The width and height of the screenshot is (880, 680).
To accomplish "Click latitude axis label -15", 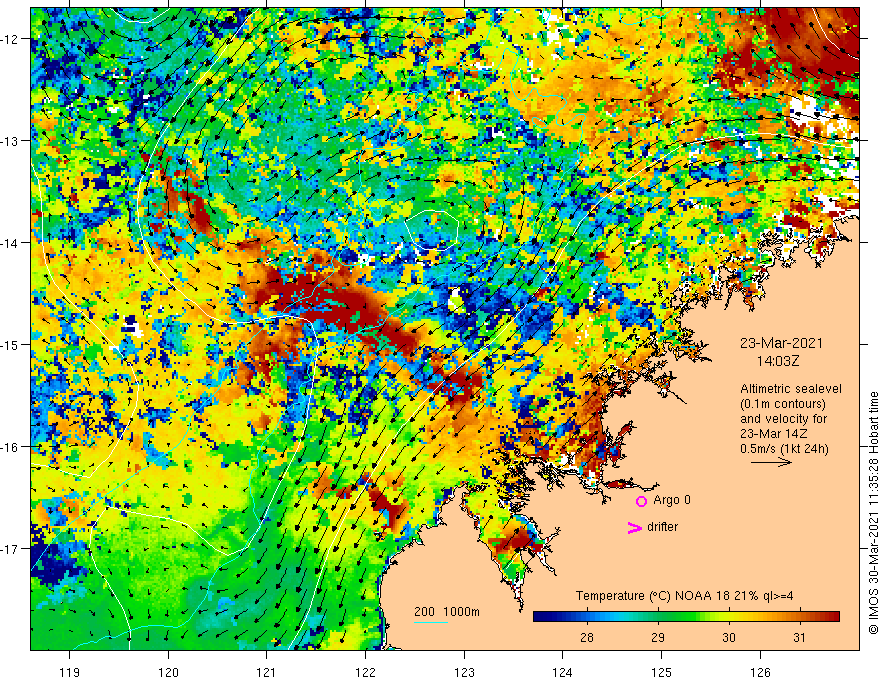I will point(11,345).
